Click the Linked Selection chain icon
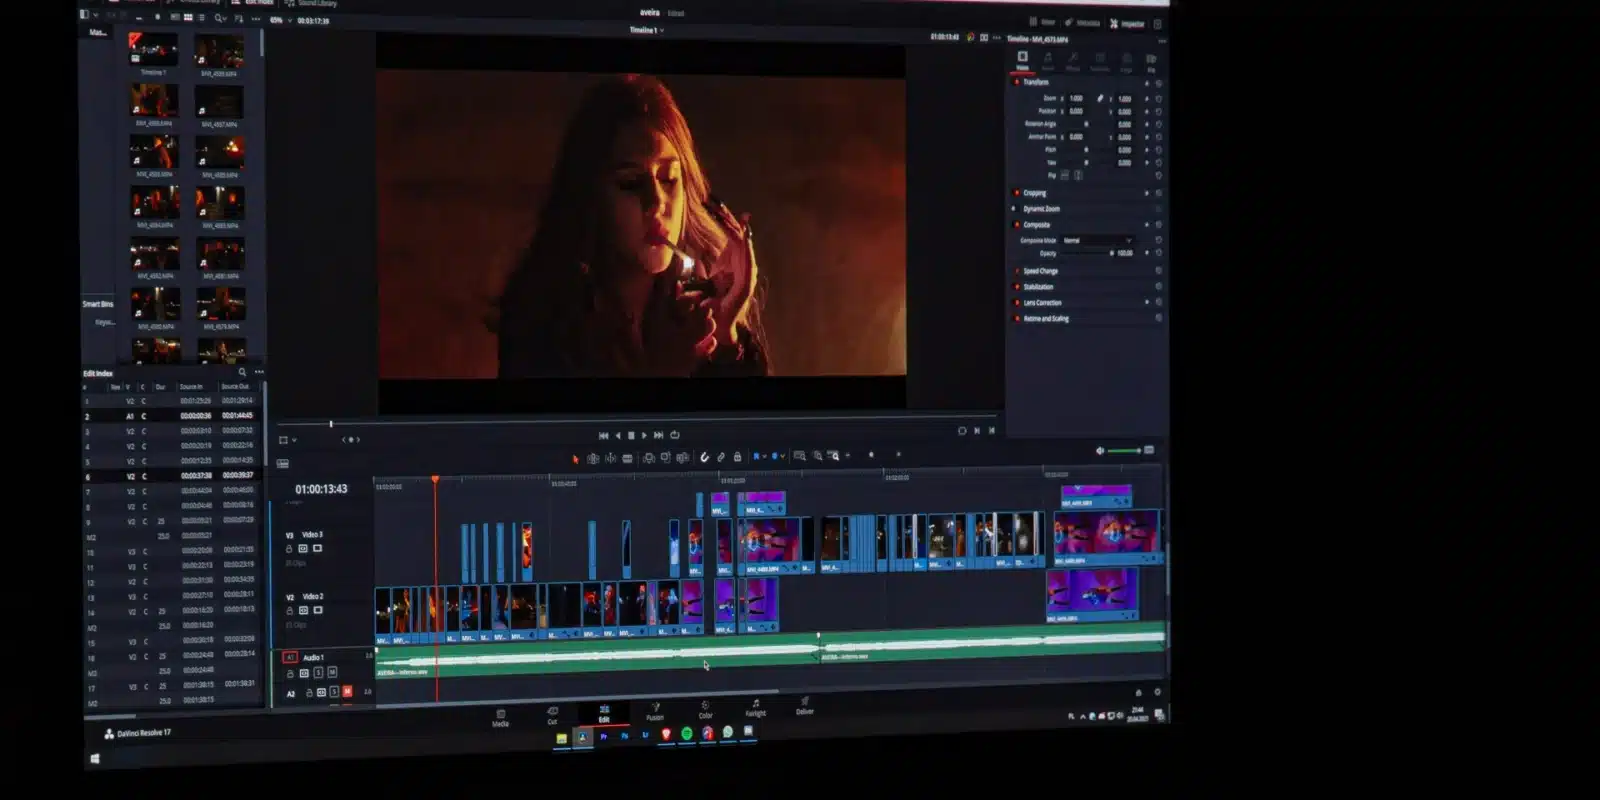 point(721,457)
